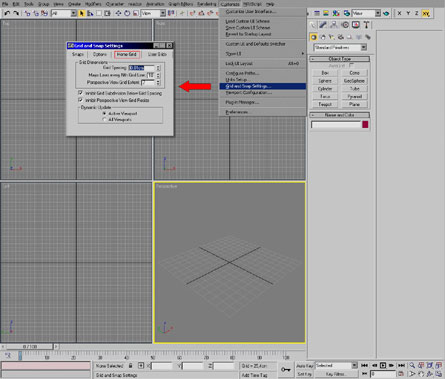The height and width of the screenshot is (379, 445).
Task: Open the Material Editor toolbar icon
Action: [336, 13]
